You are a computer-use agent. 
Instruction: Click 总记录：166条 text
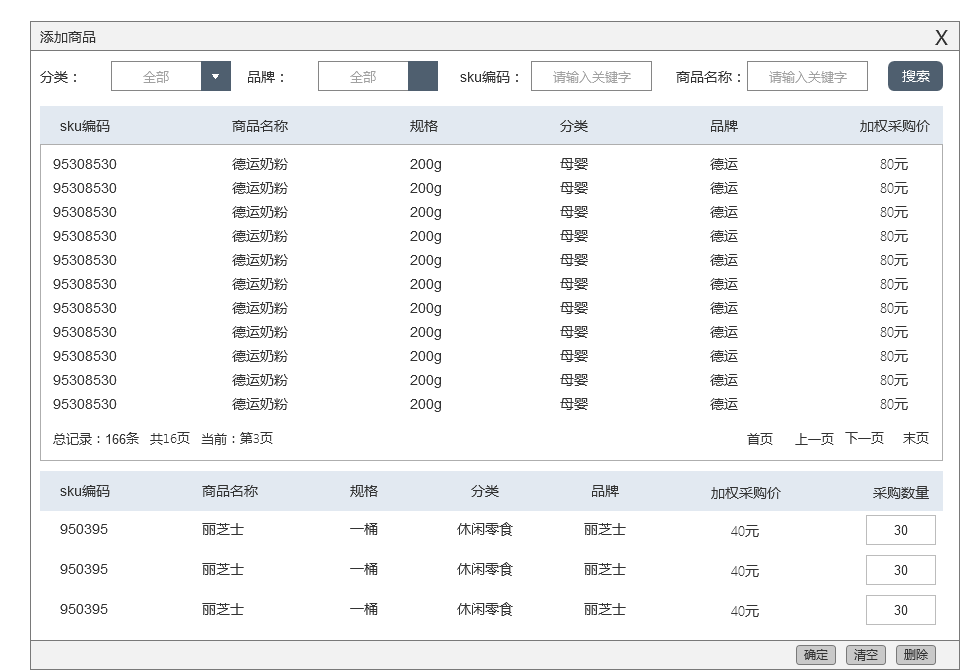(96, 439)
